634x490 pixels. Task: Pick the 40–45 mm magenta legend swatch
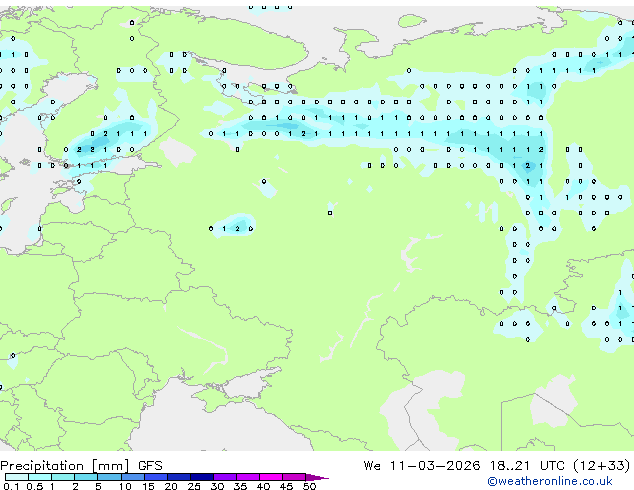(x=271, y=477)
